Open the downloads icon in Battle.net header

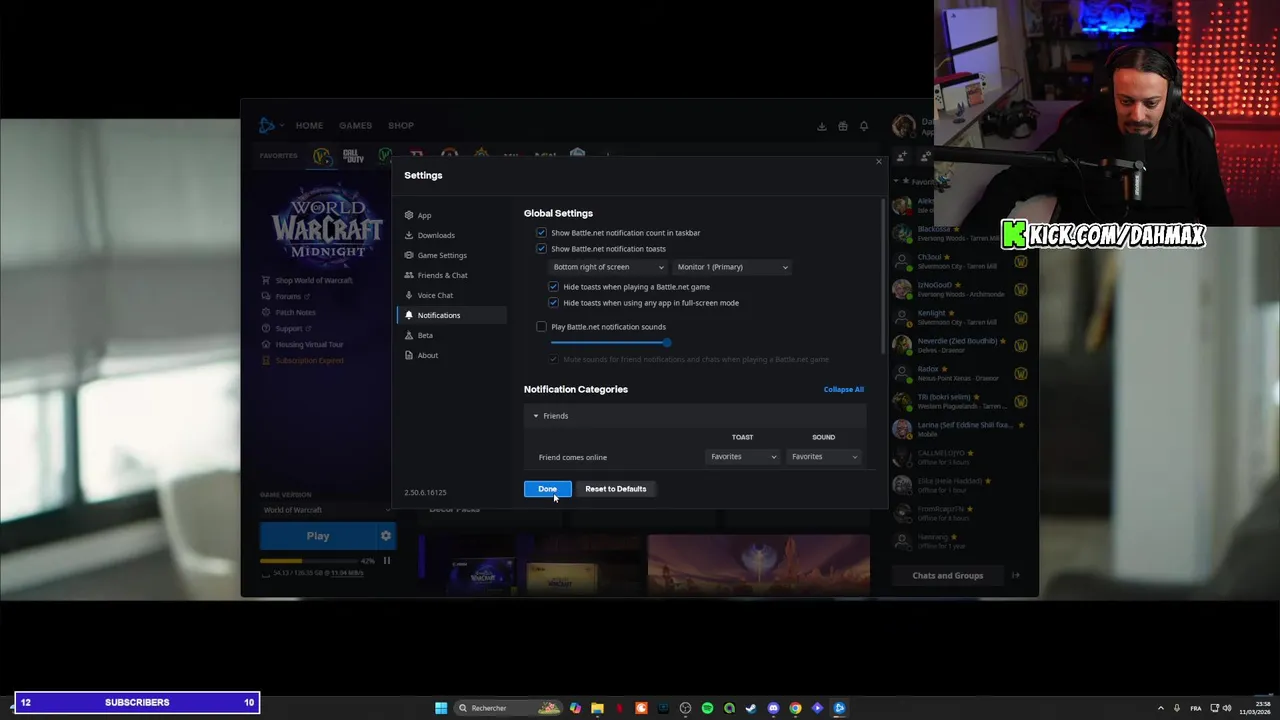click(x=822, y=126)
